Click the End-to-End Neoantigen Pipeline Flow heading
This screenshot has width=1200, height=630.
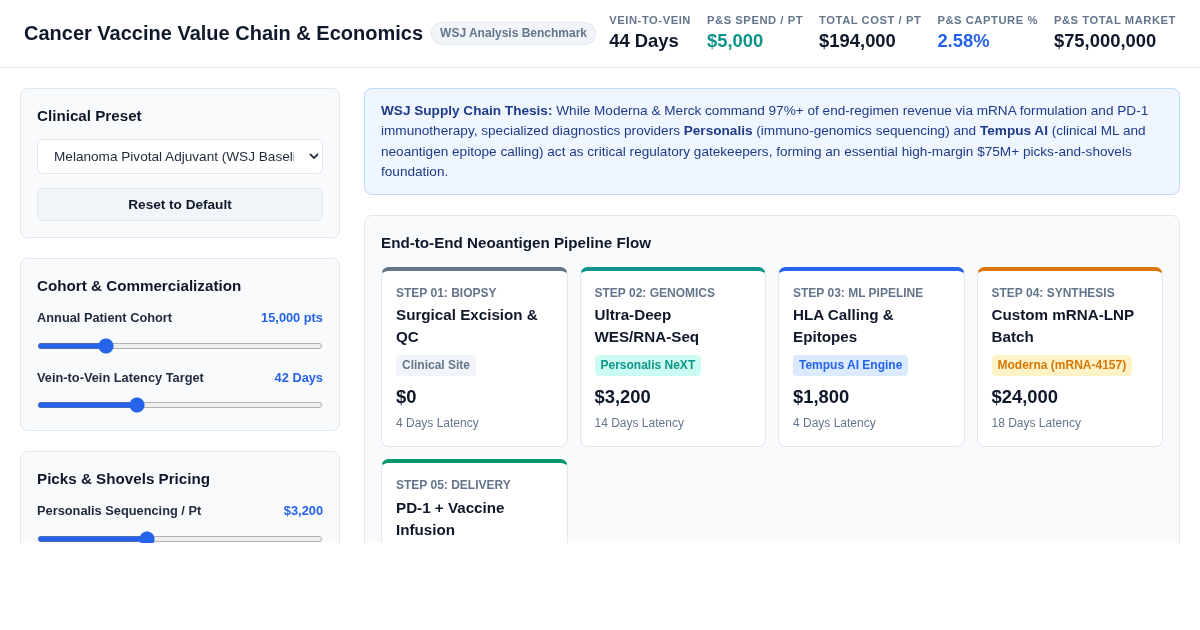click(516, 243)
